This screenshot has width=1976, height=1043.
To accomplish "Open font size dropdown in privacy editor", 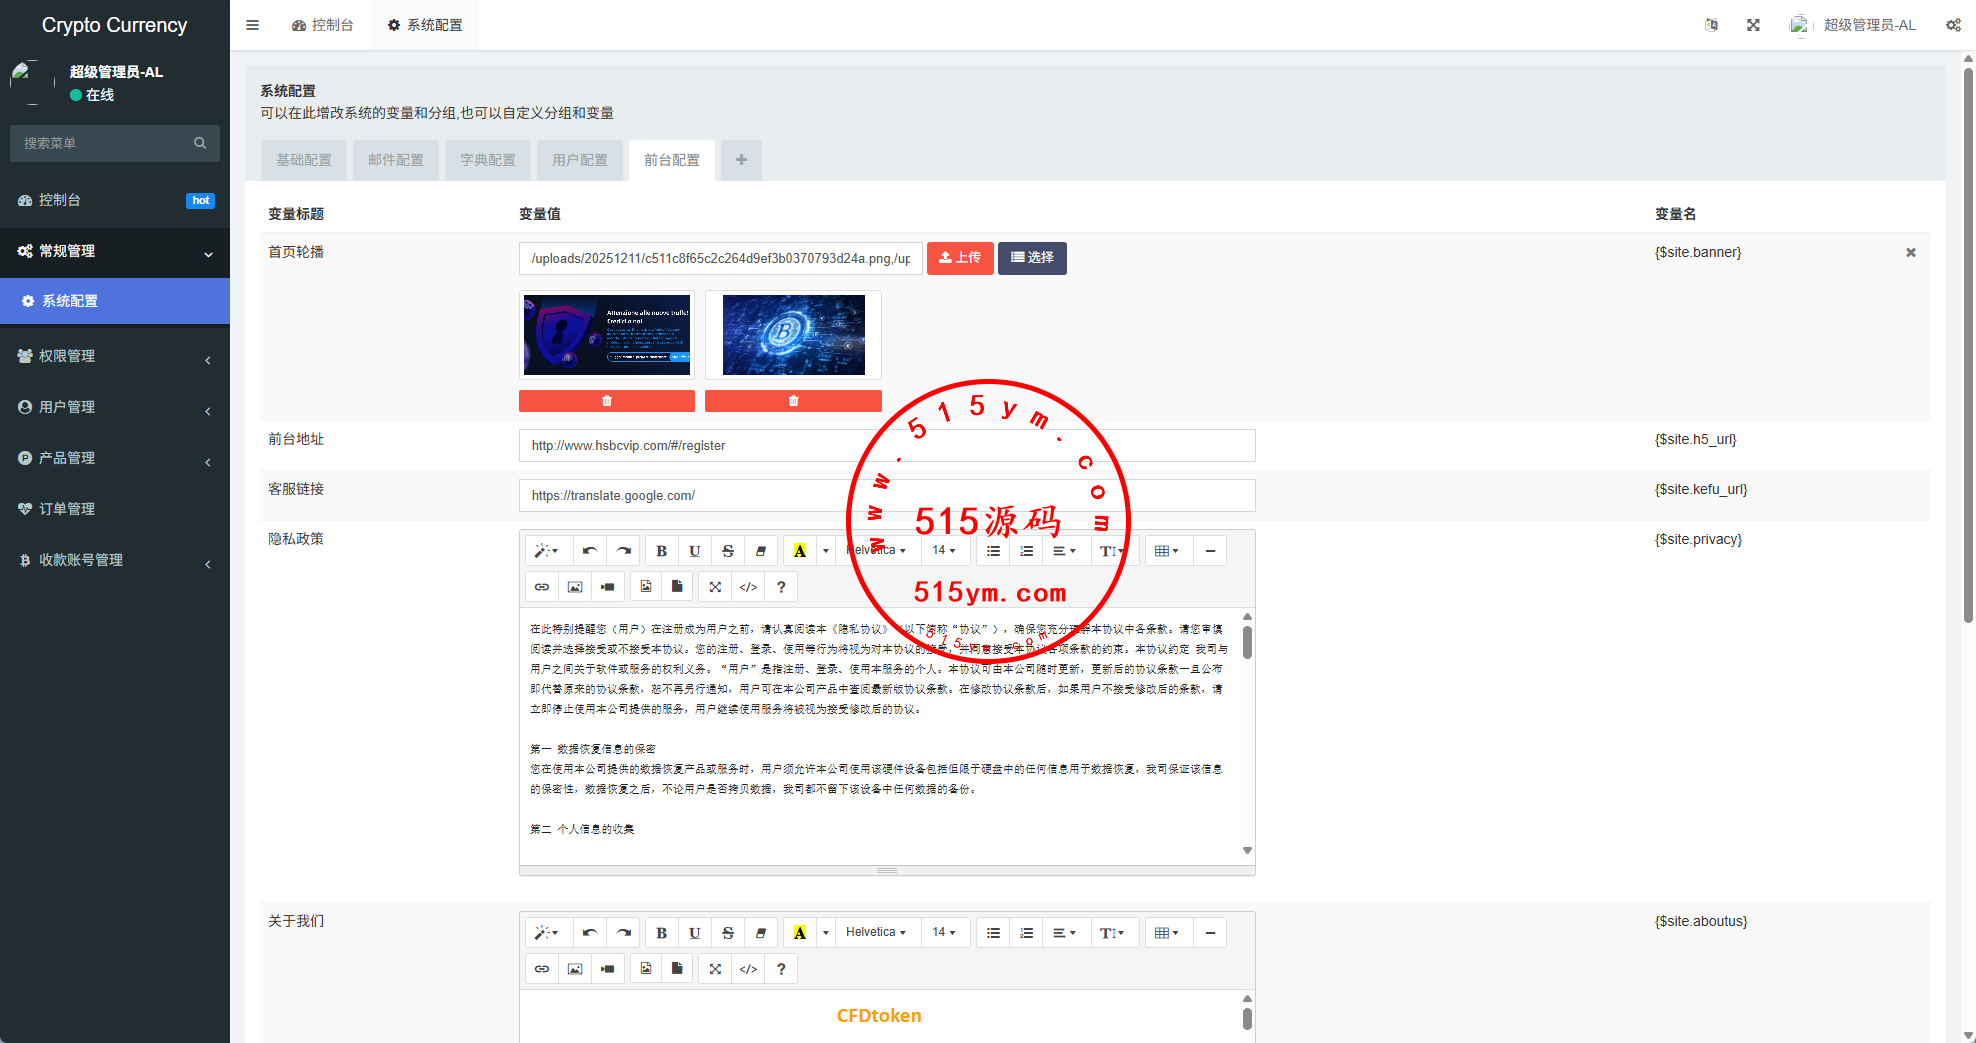I will 943,551.
